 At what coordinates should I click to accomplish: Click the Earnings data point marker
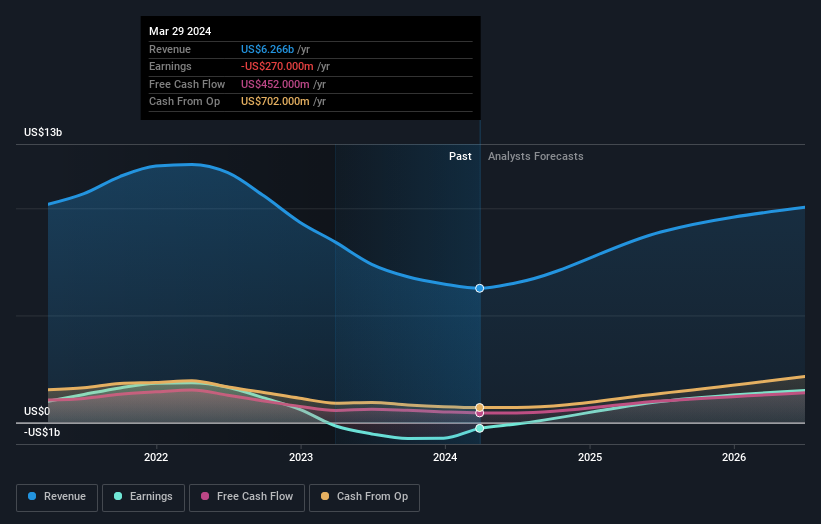tap(480, 428)
